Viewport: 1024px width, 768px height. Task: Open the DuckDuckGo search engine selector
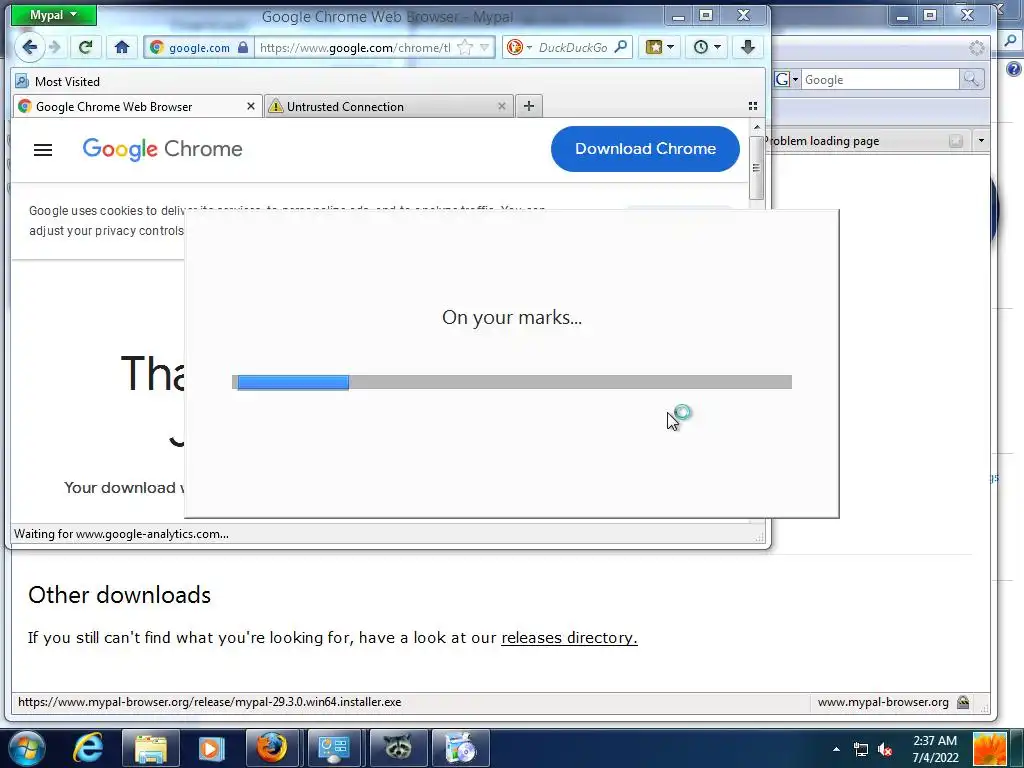[520, 47]
